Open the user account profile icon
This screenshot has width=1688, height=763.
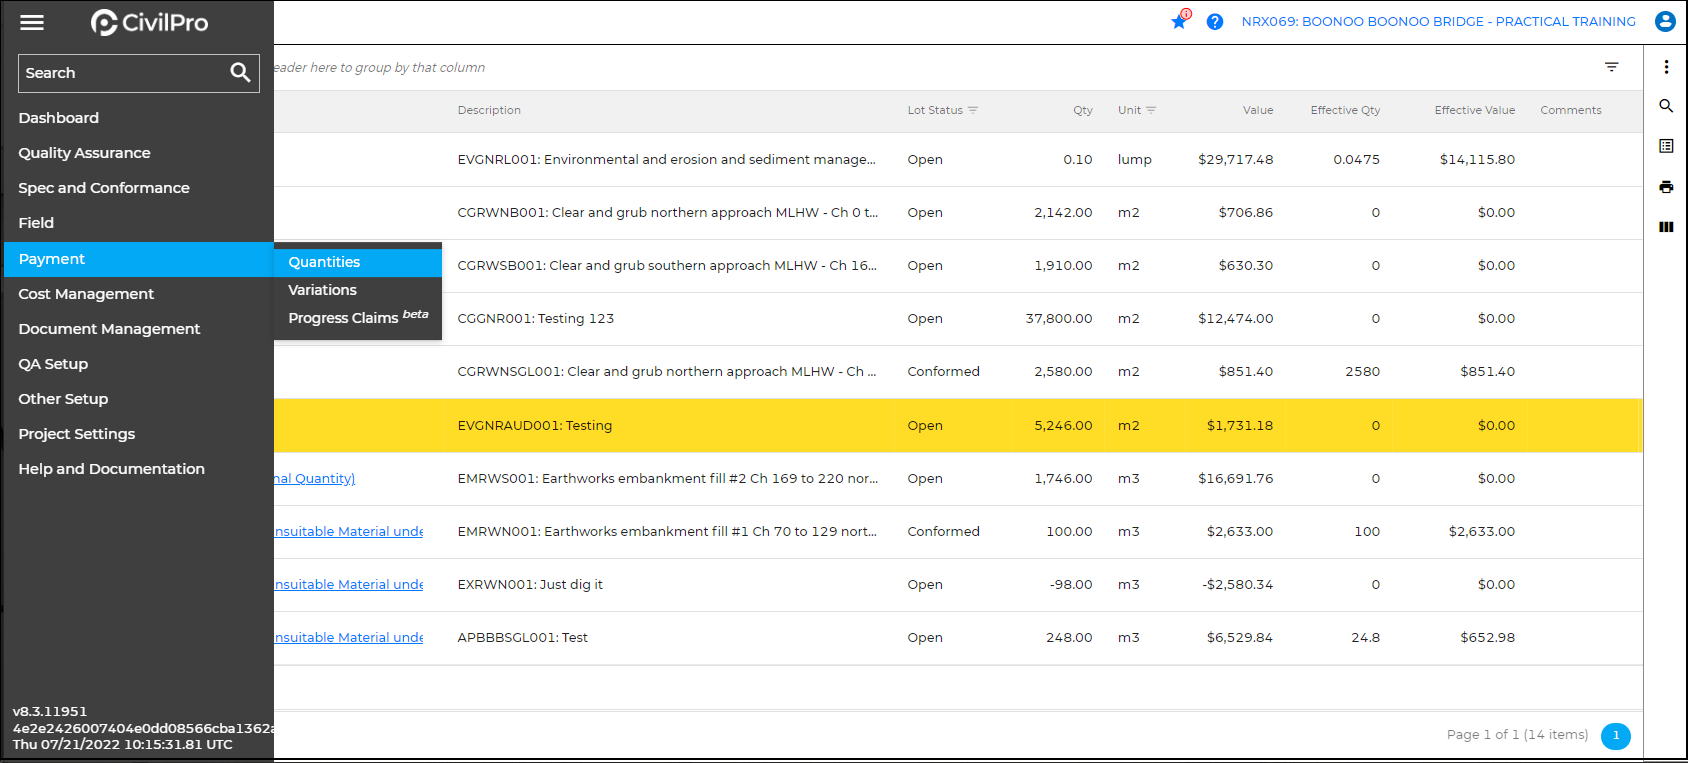click(x=1665, y=21)
